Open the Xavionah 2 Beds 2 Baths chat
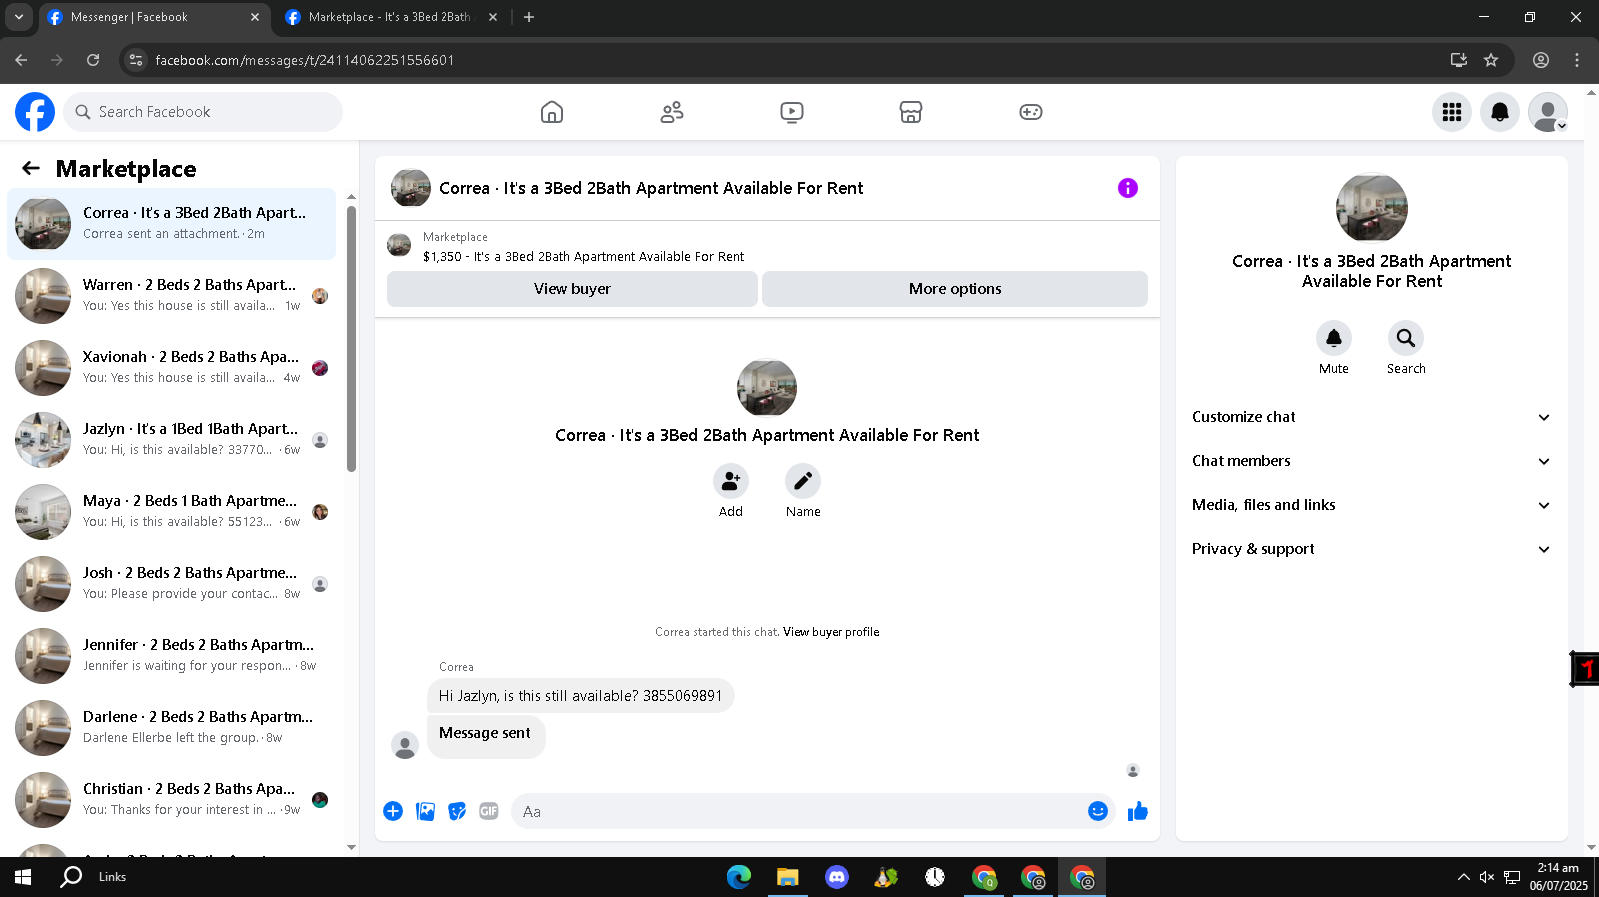 [172, 368]
